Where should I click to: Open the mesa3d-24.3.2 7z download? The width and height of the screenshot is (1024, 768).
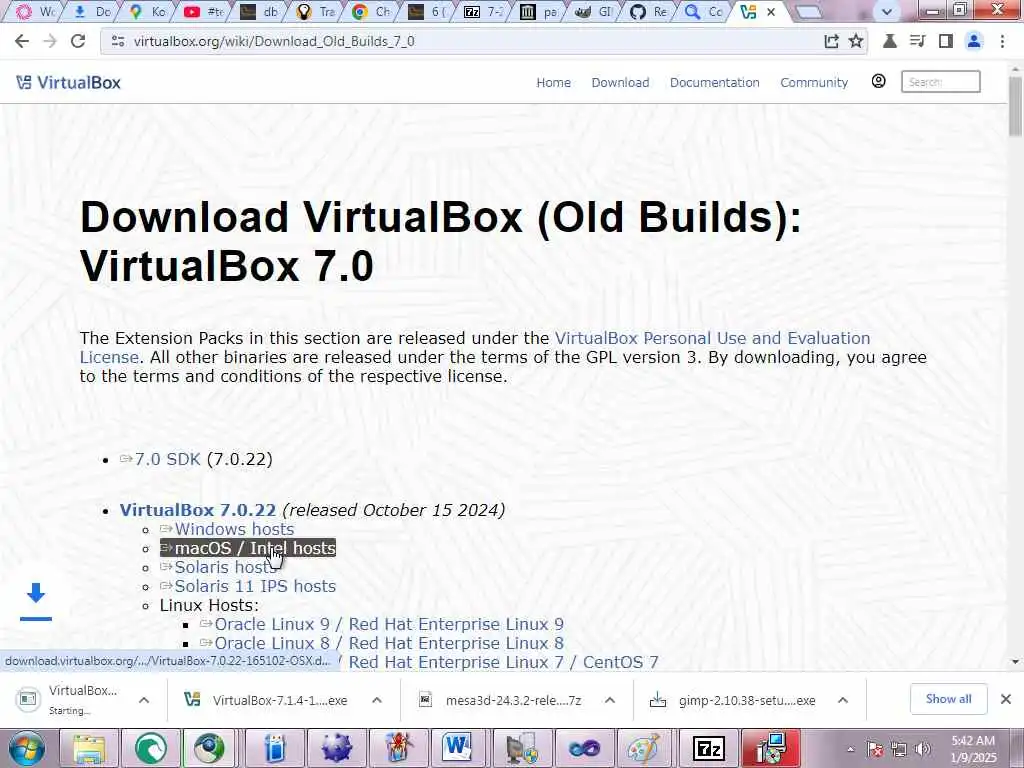(502, 700)
